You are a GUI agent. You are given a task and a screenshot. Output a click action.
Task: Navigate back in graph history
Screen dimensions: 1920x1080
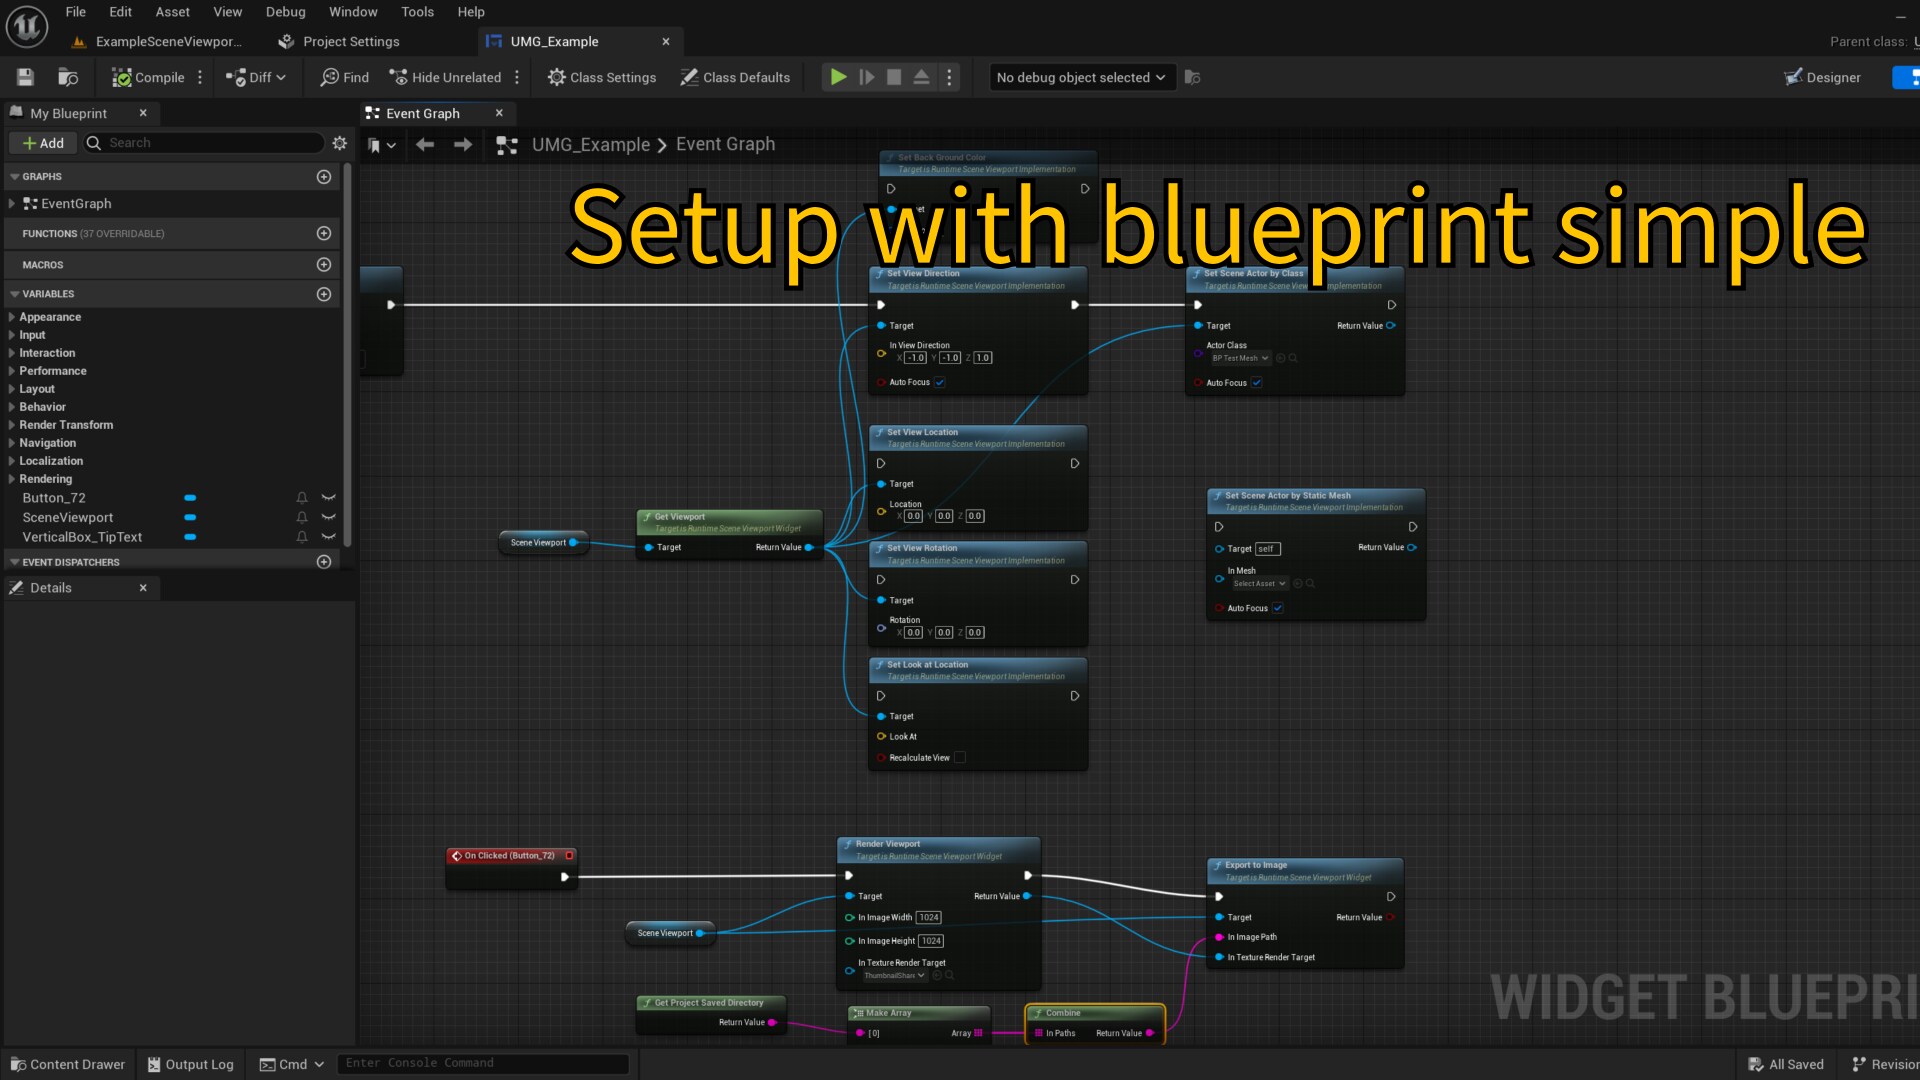tap(425, 145)
